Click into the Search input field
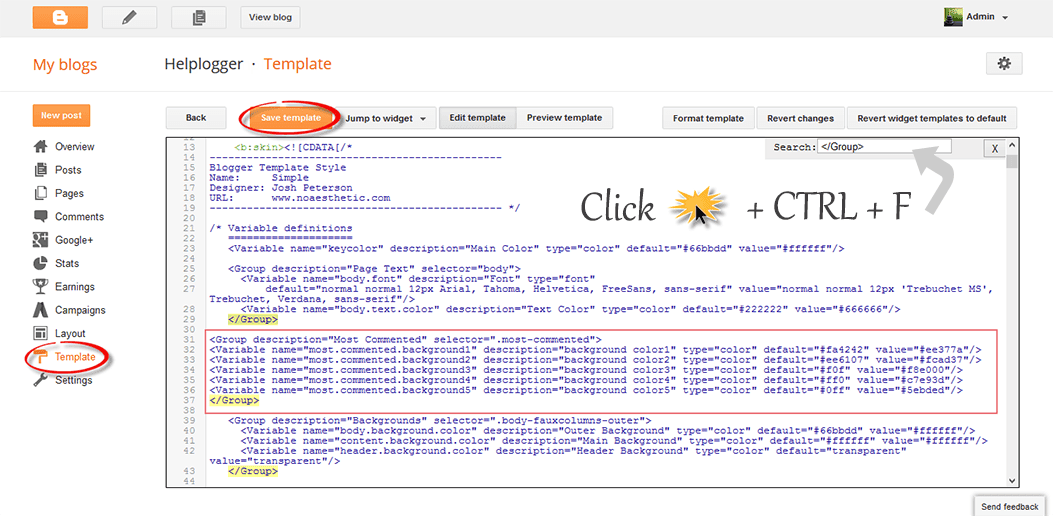 point(884,146)
